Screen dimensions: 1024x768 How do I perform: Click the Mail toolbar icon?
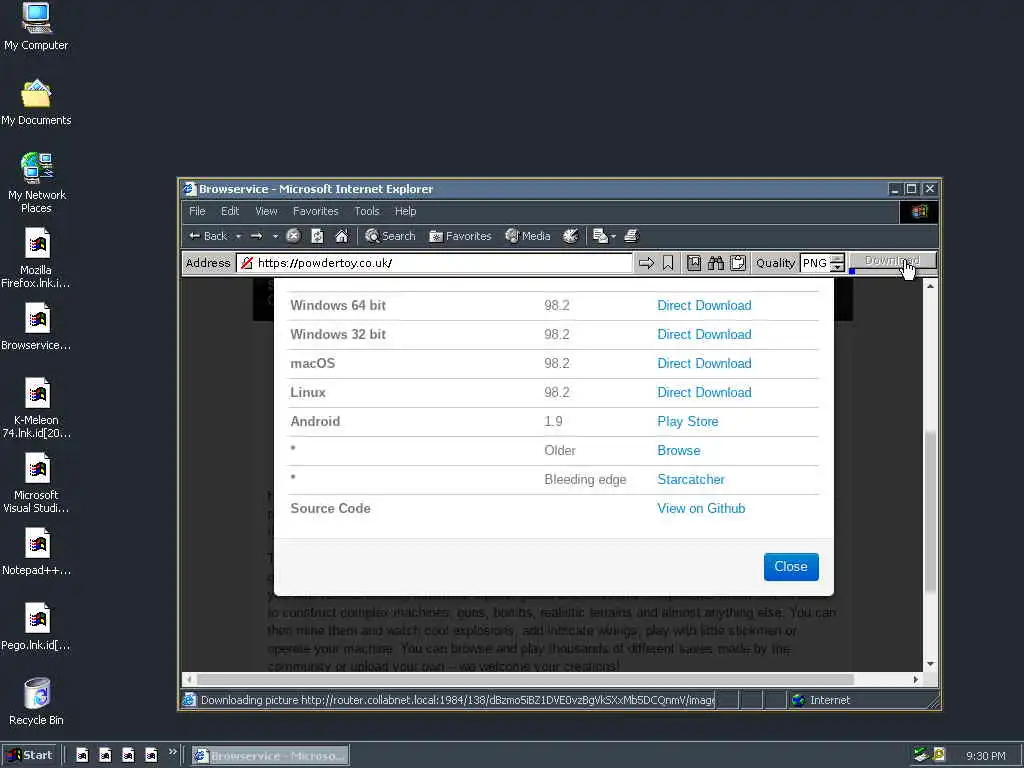tap(600, 236)
